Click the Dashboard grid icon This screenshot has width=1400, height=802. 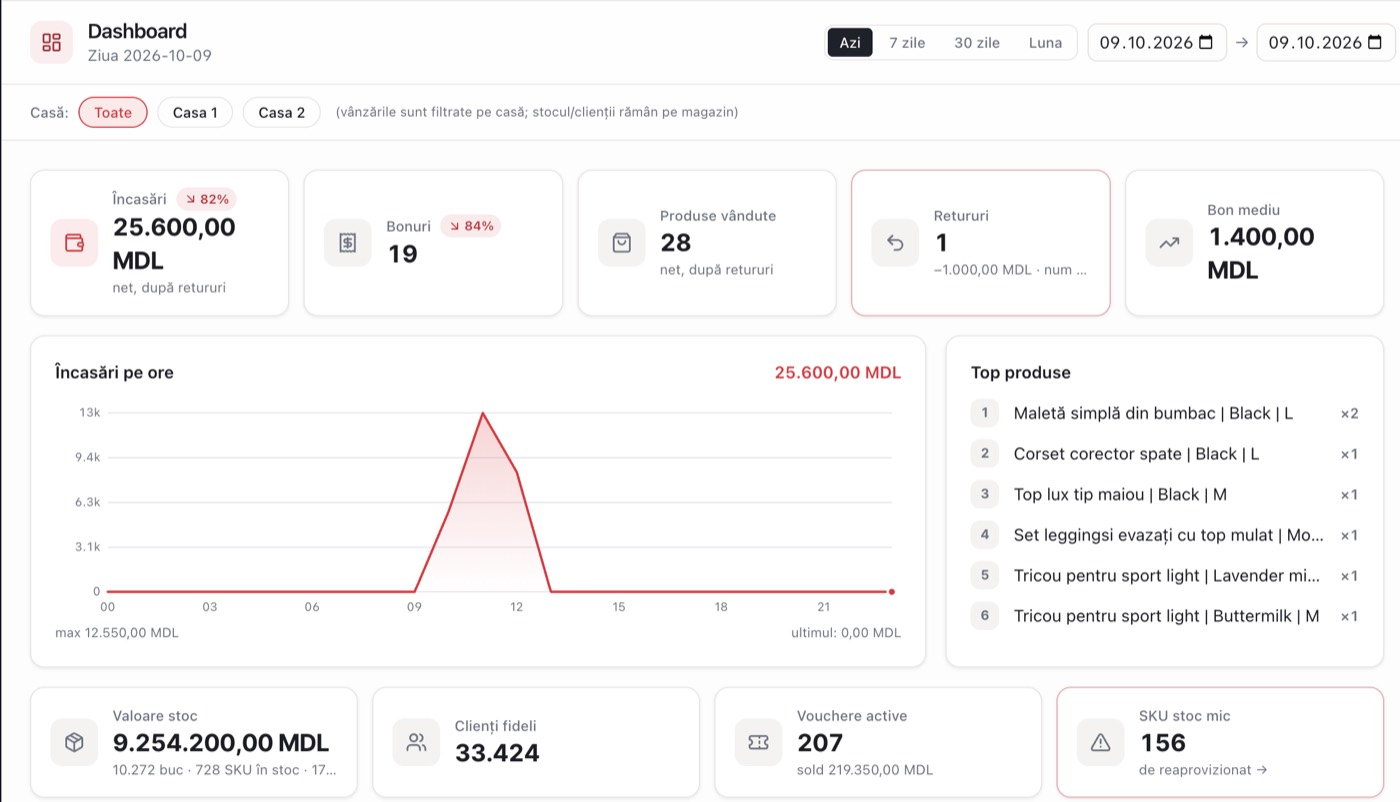tap(51, 42)
